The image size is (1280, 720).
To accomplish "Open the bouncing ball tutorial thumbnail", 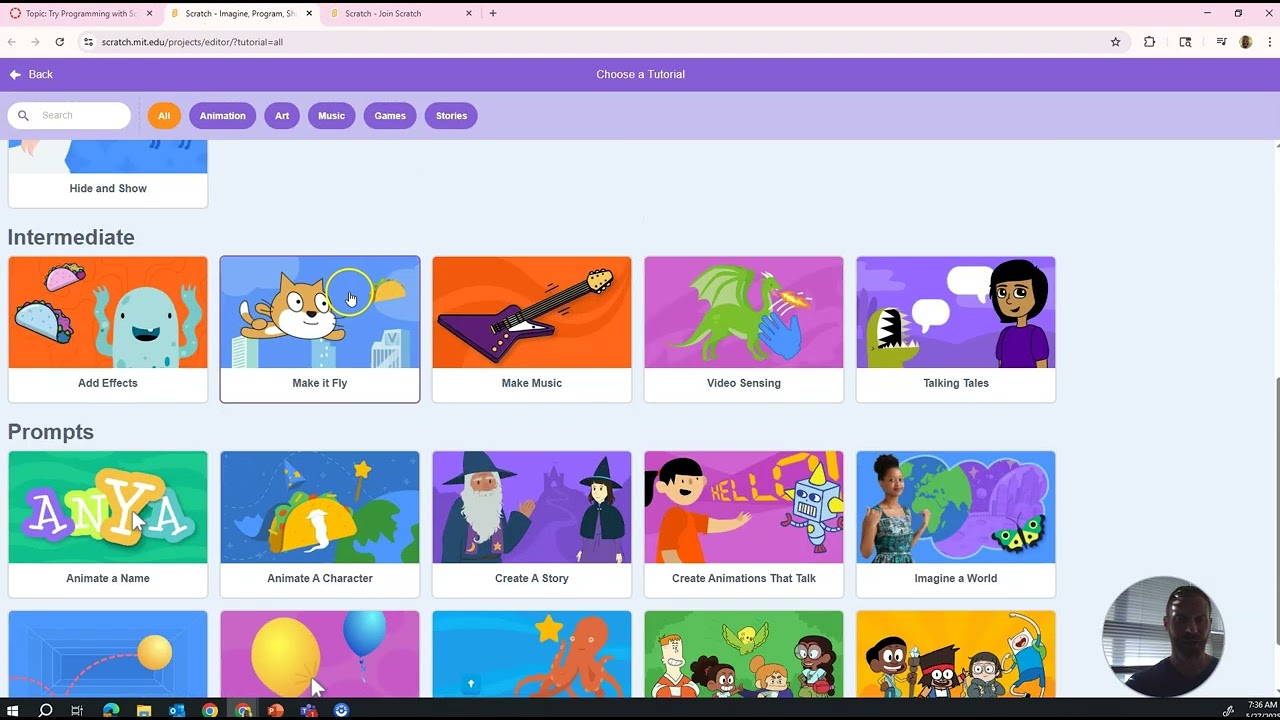I will (x=108, y=654).
